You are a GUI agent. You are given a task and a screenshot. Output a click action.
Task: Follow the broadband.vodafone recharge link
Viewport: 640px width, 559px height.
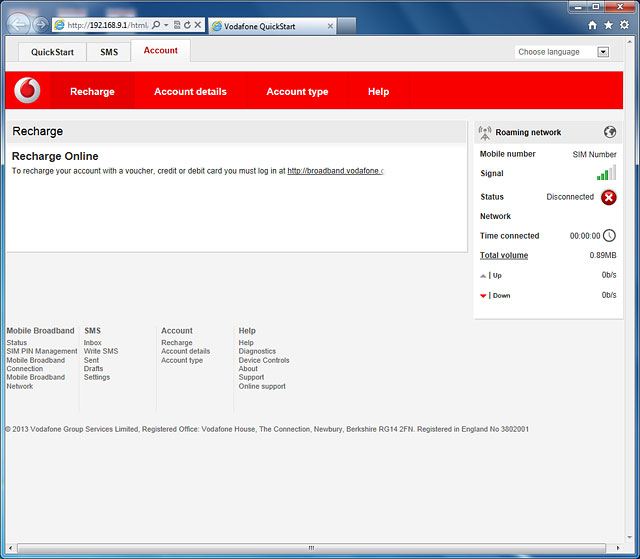[335, 171]
